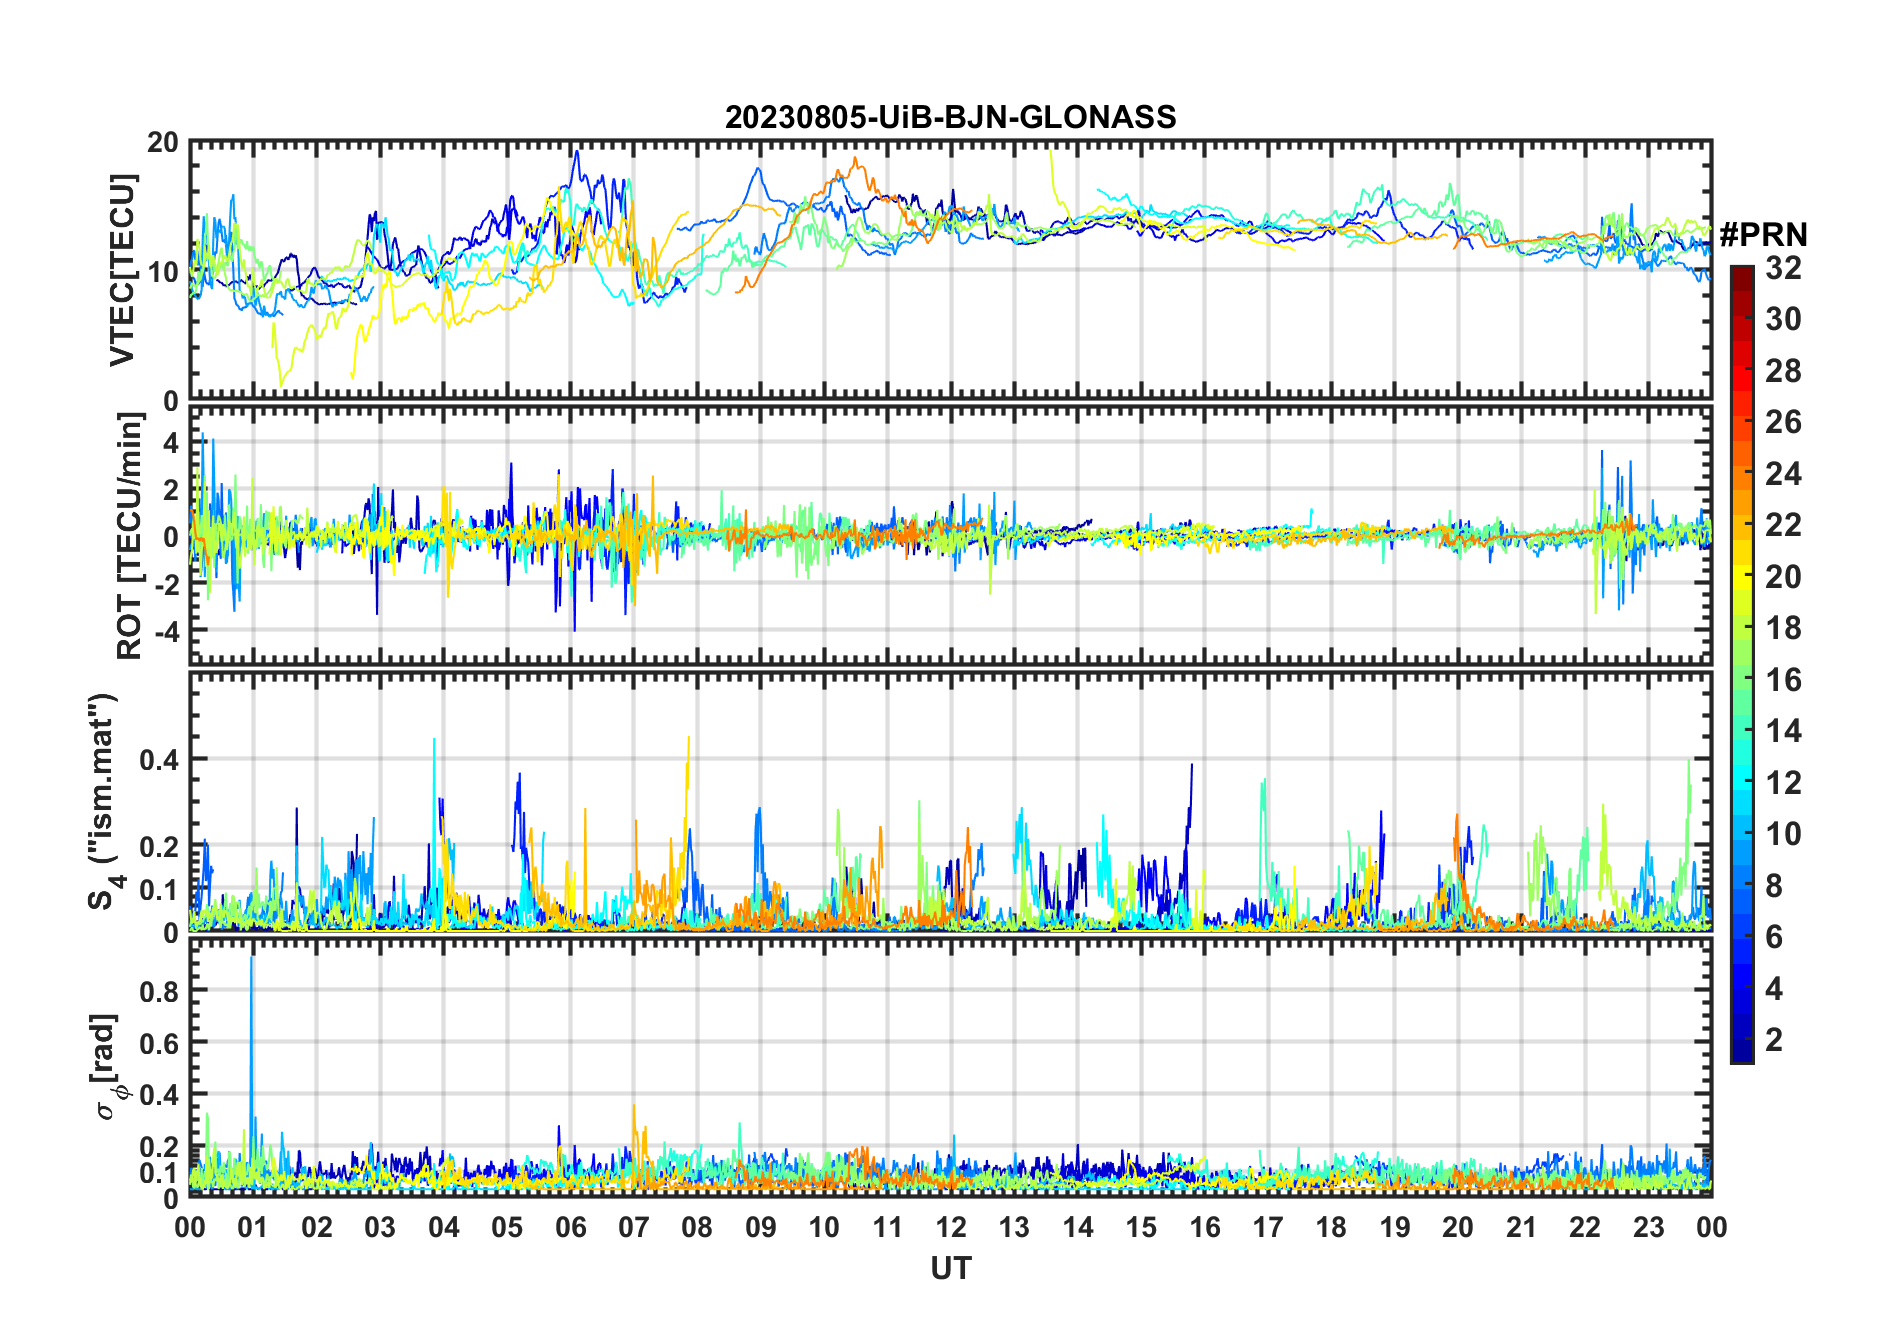Click the VTEC[TECU] y-axis label
The height and width of the screenshot is (1330, 1902).
[122, 270]
